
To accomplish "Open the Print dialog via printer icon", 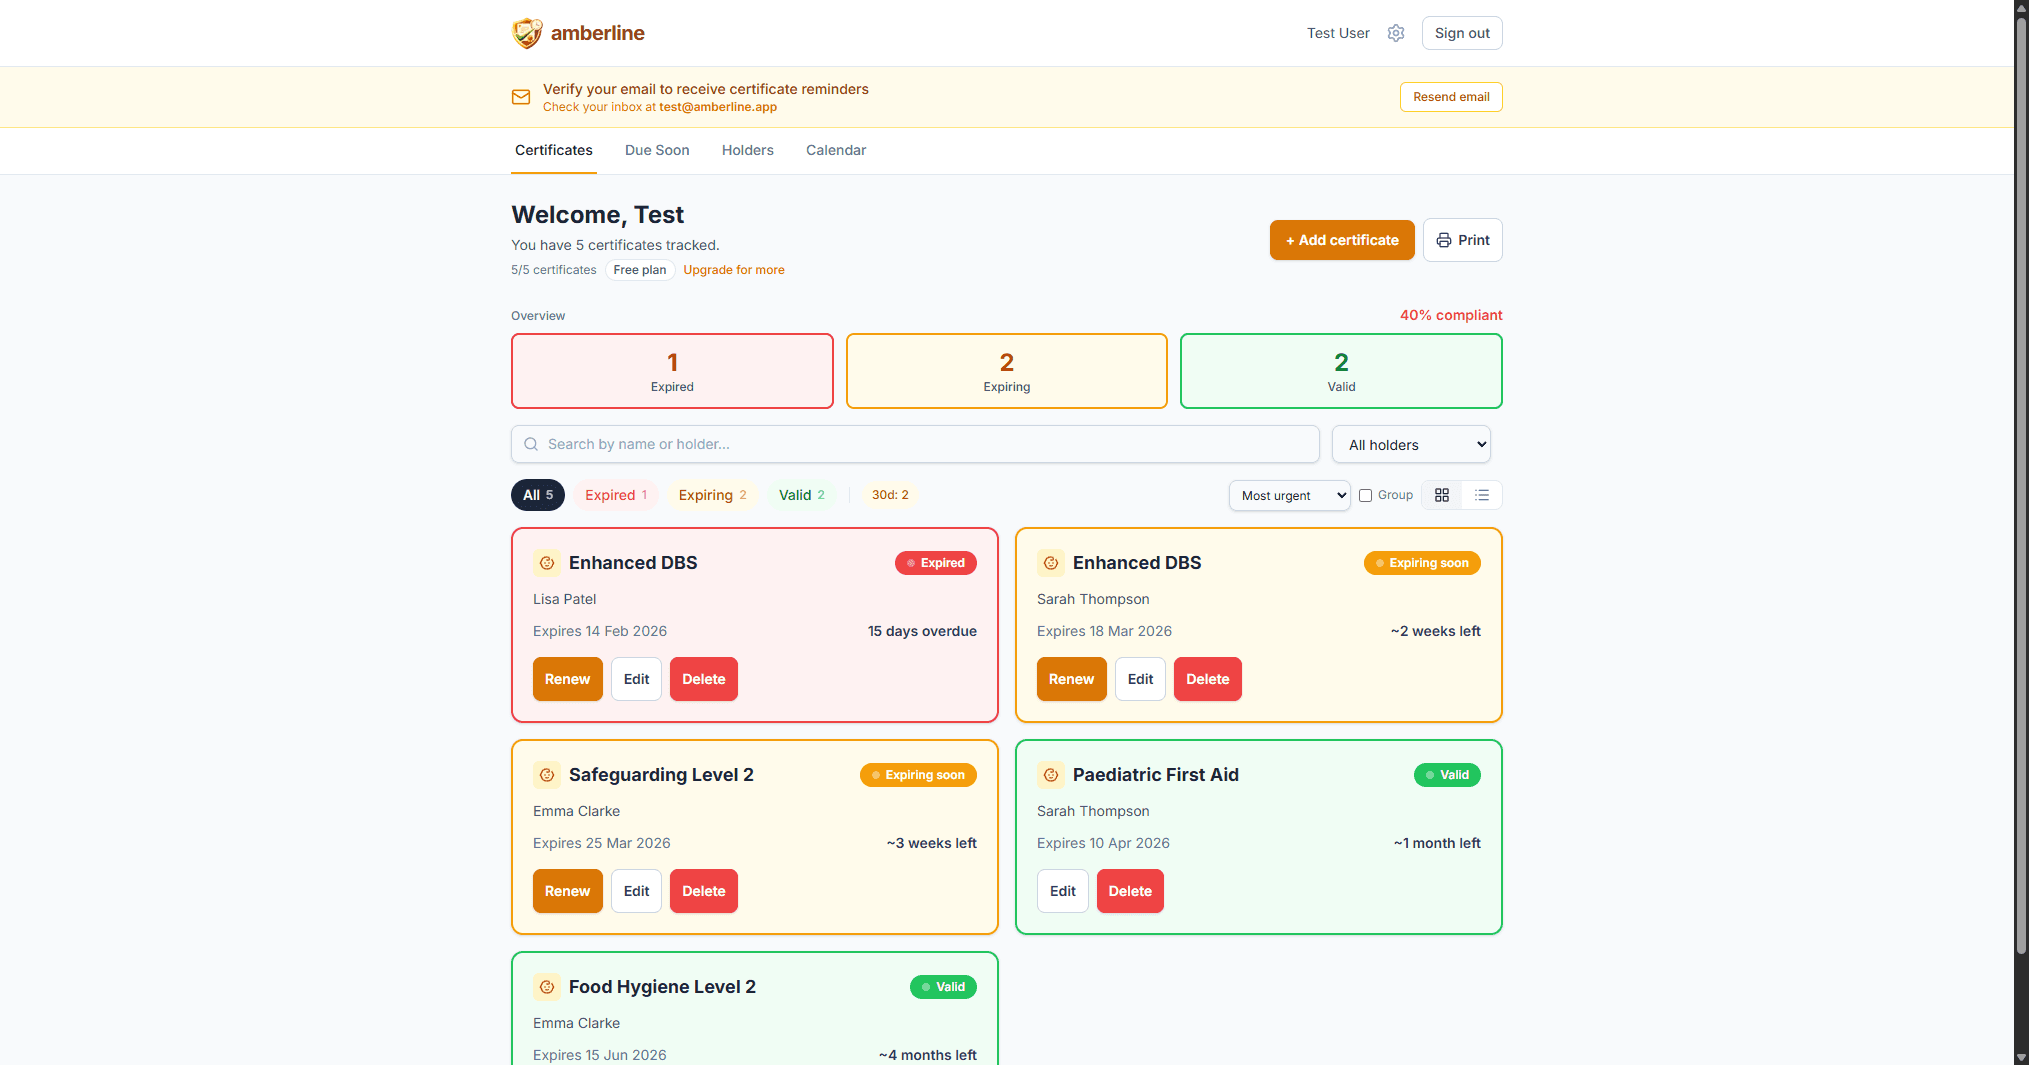I will pyautogui.click(x=1462, y=240).
